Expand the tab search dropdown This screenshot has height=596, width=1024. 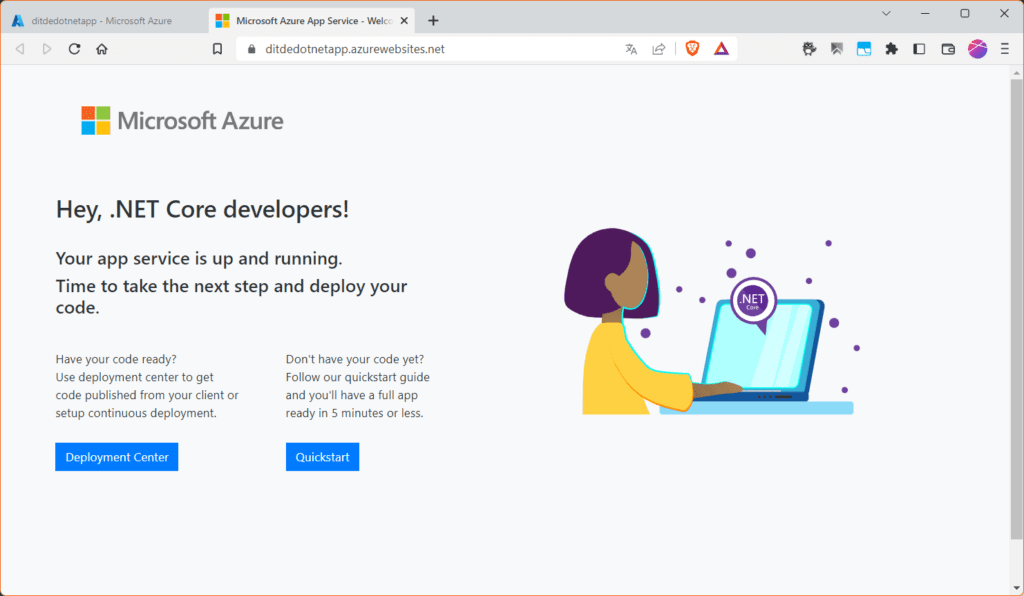click(x=886, y=13)
